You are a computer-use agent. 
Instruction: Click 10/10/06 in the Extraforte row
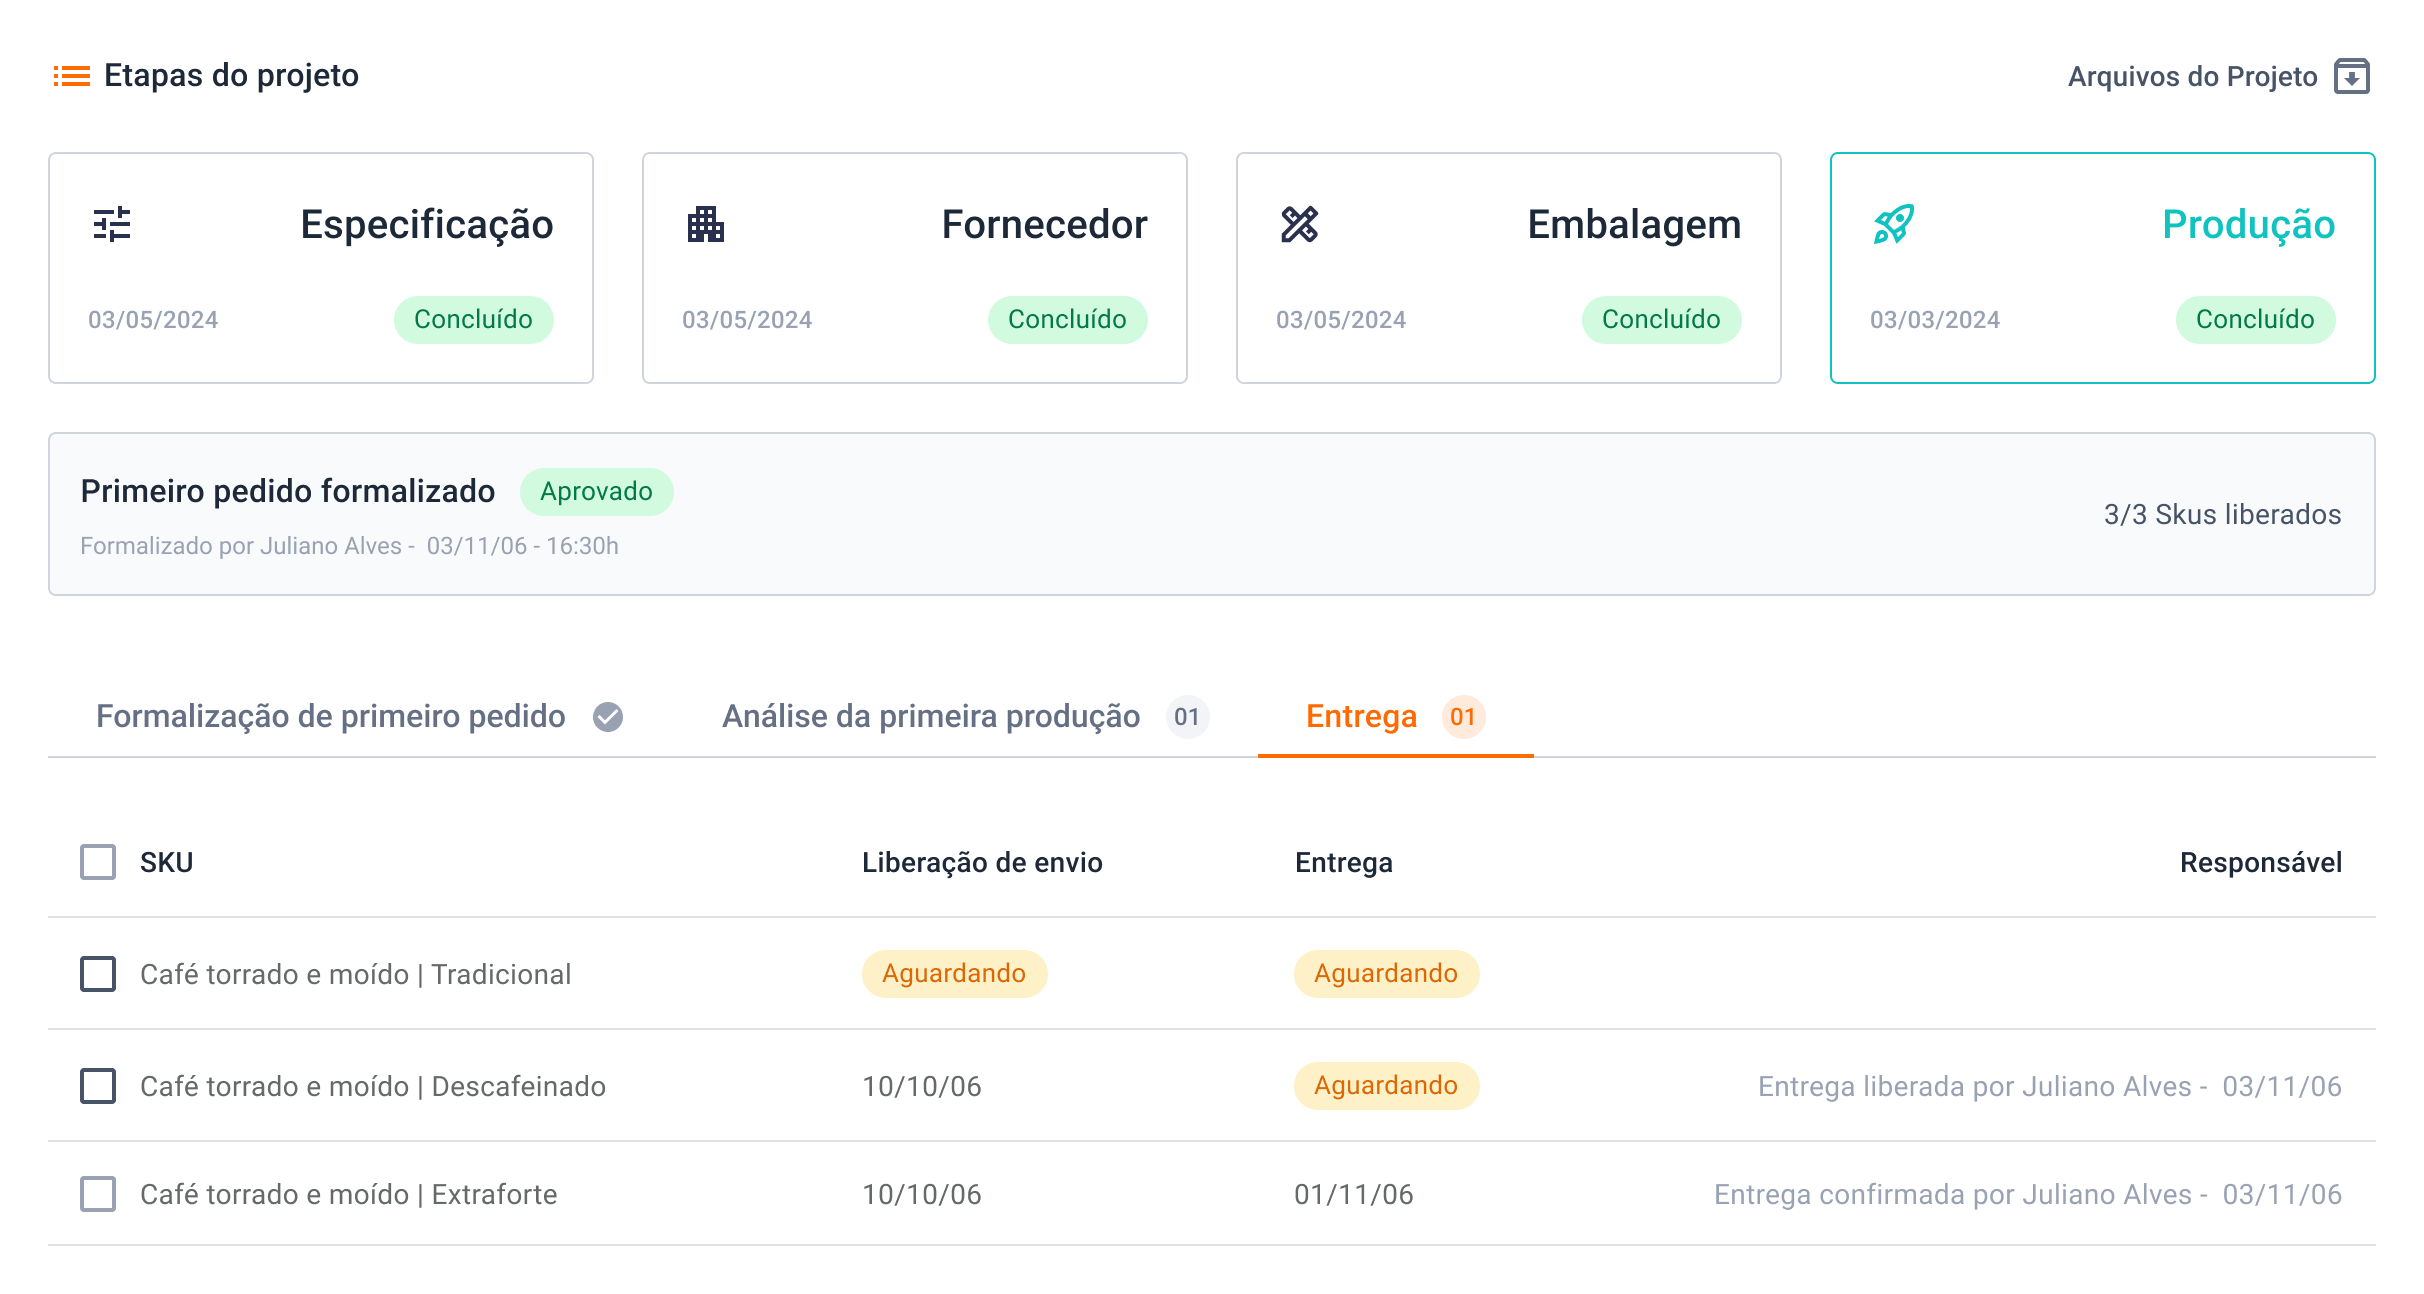click(922, 1195)
